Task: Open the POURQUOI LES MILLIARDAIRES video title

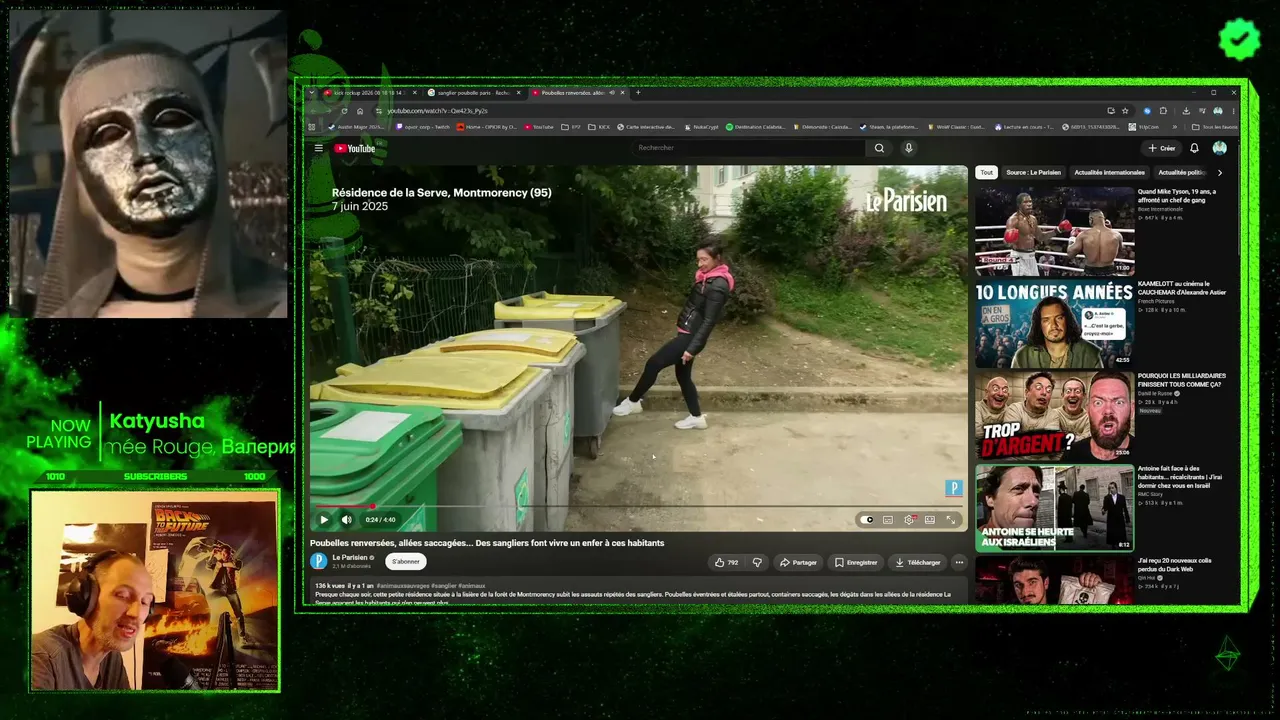Action: [x=1182, y=380]
